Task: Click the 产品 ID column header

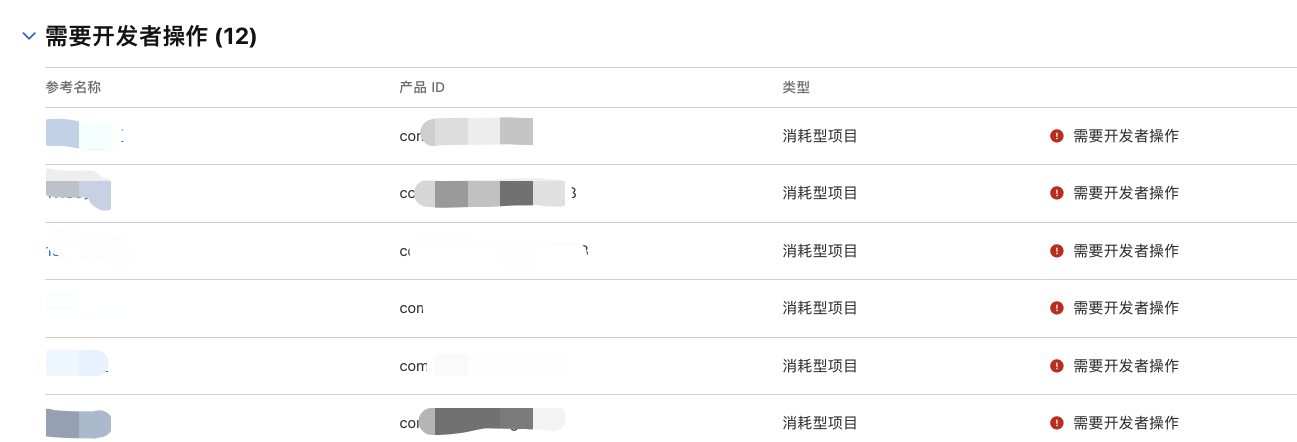Action: (422, 88)
